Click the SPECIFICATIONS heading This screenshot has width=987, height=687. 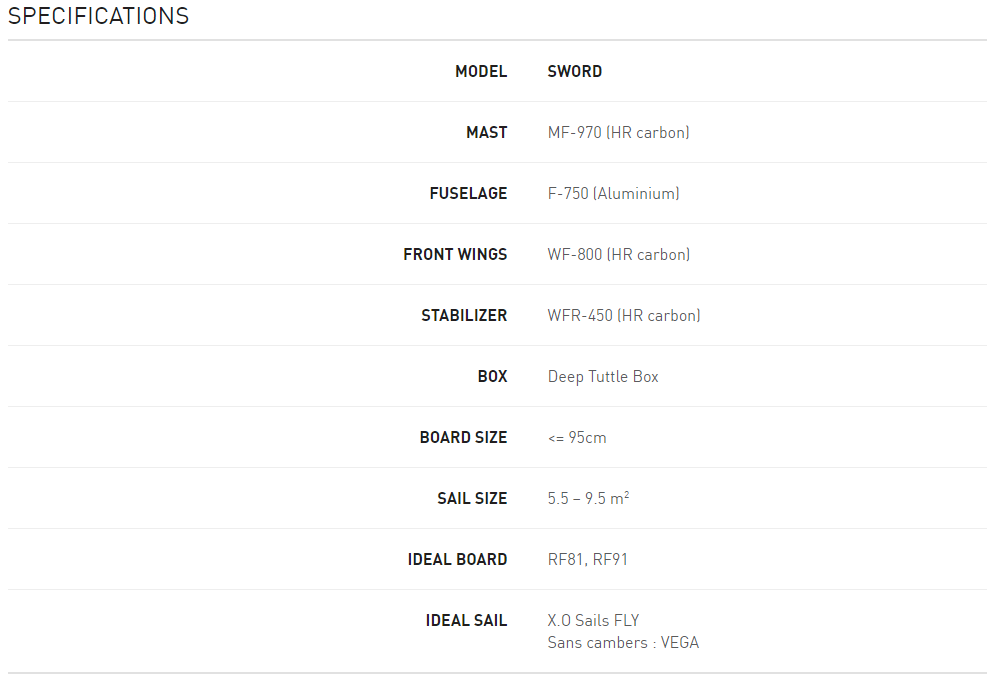click(98, 16)
